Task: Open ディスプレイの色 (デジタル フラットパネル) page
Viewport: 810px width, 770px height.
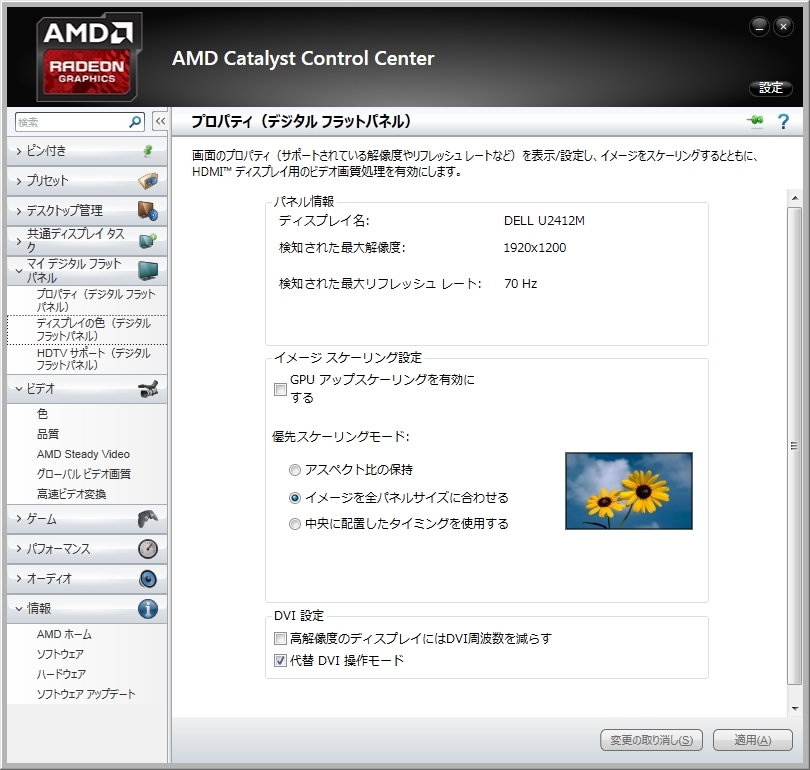Action: point(94,329)
